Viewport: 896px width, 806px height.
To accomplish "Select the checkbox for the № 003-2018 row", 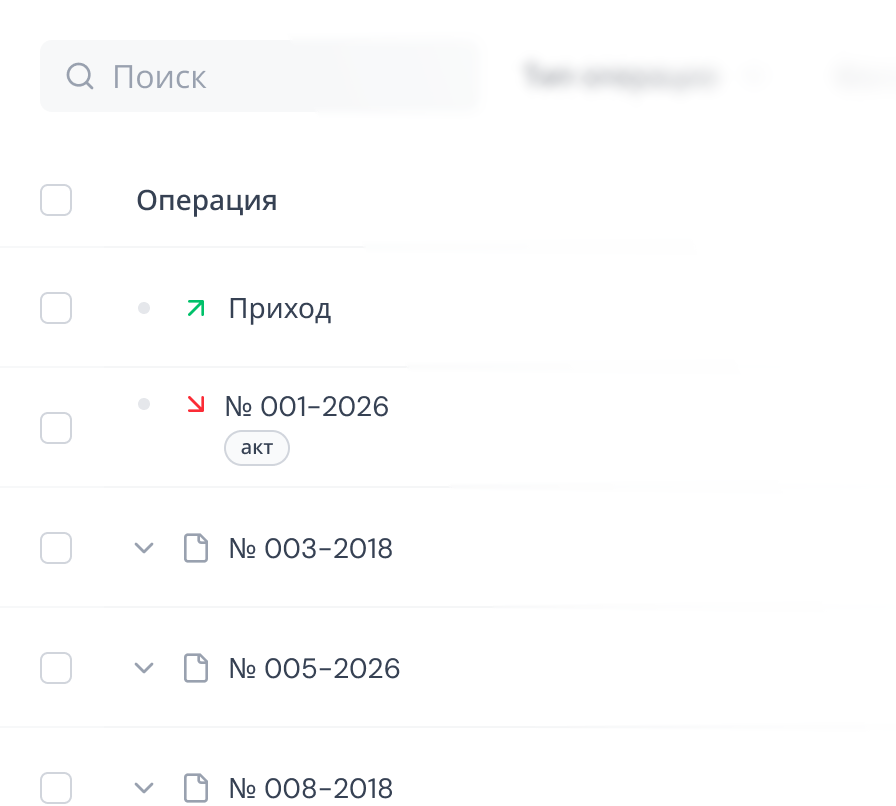I will coord(56,548).
